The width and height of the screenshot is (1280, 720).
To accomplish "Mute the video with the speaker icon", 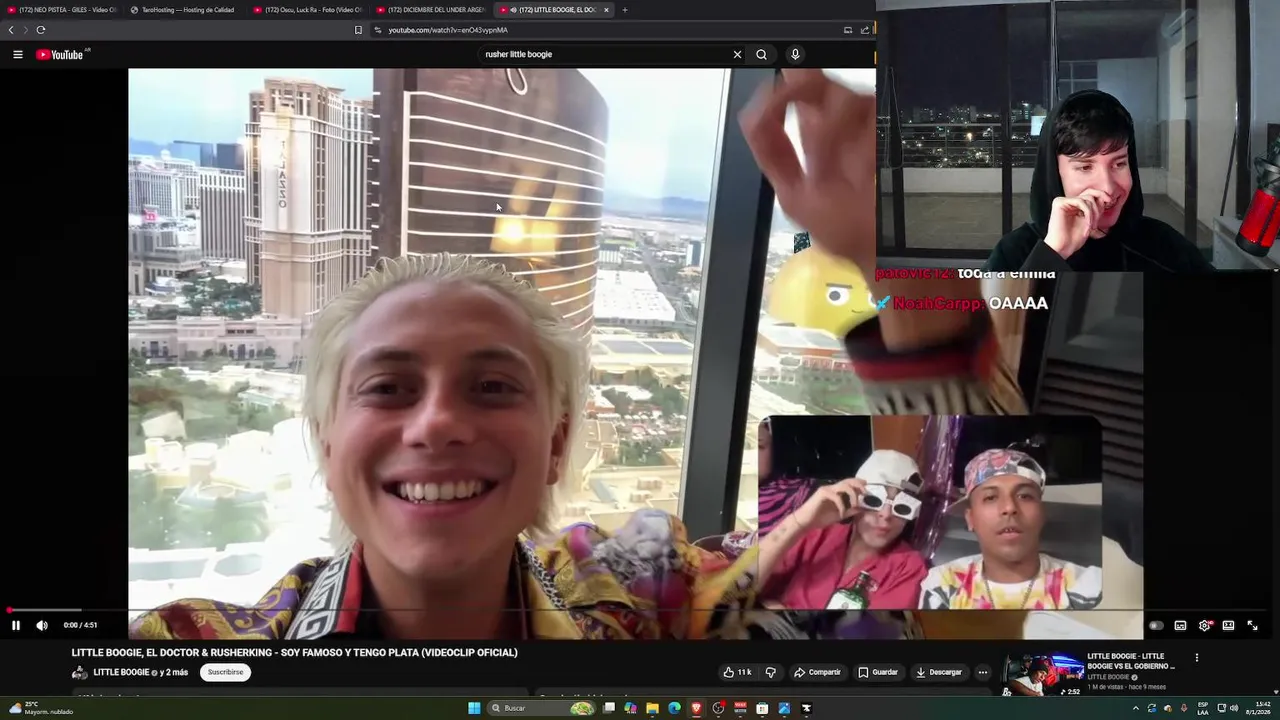I will (x=42, y=625).
